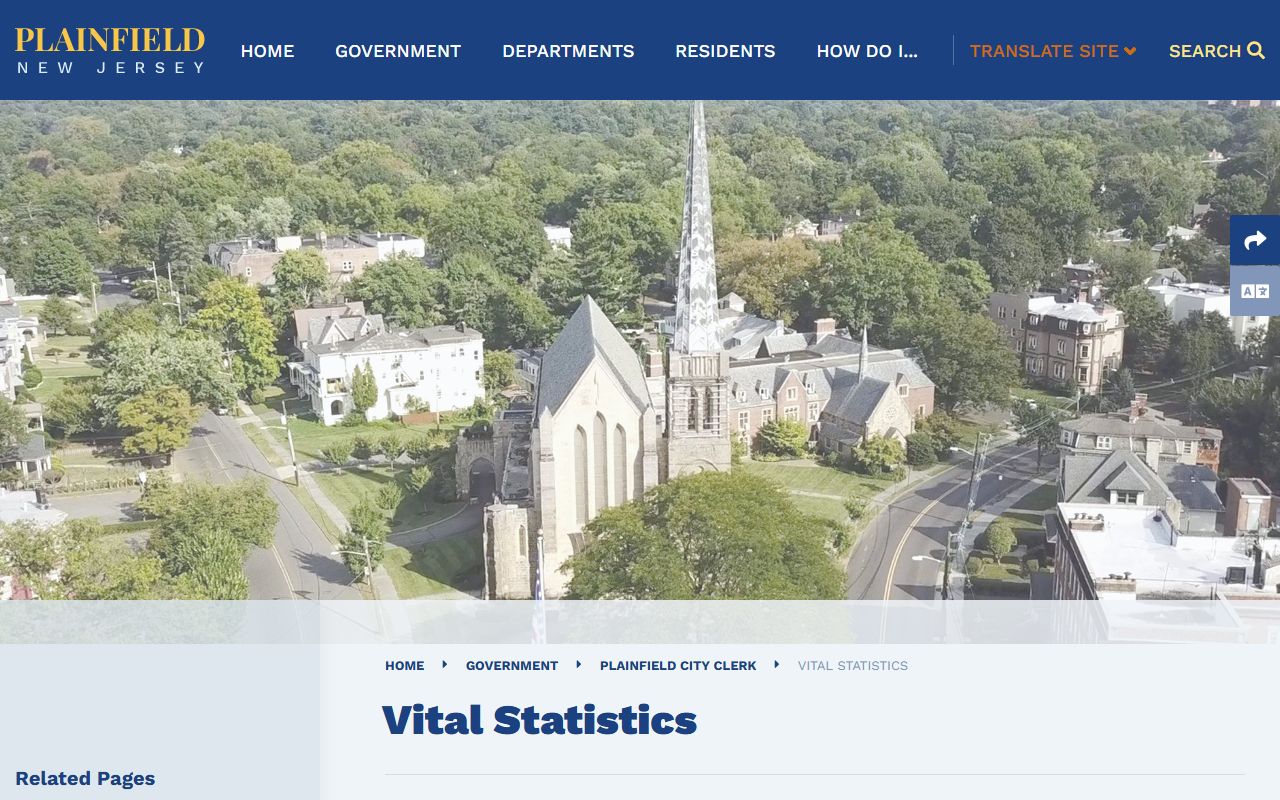Click the Plainfield New Jersey logo
Viewport: 1280px width, 800px height.
coord(110,50)
